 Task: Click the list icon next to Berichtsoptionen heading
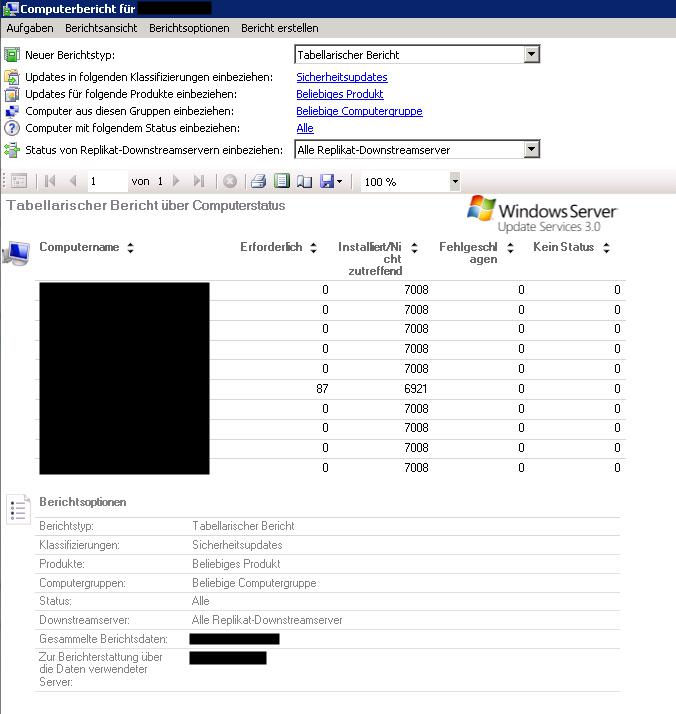click(x=19, y=509)
